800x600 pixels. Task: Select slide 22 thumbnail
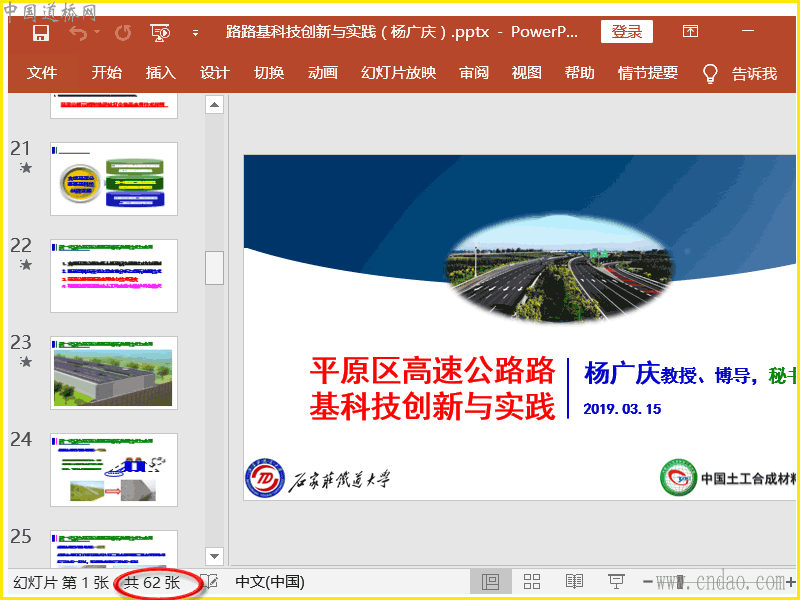[x=114, y=276]
